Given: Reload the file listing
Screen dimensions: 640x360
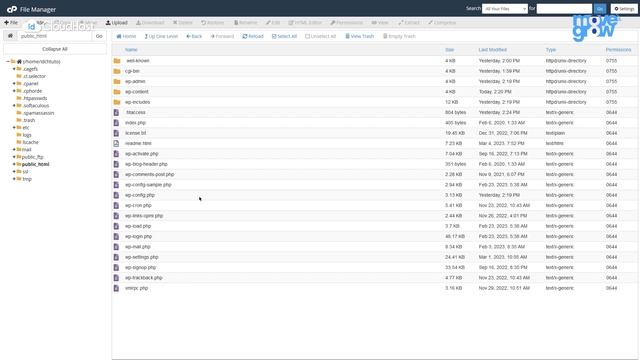Looking at the screenshot, I should pyautogui.click(x=253, y=36).
